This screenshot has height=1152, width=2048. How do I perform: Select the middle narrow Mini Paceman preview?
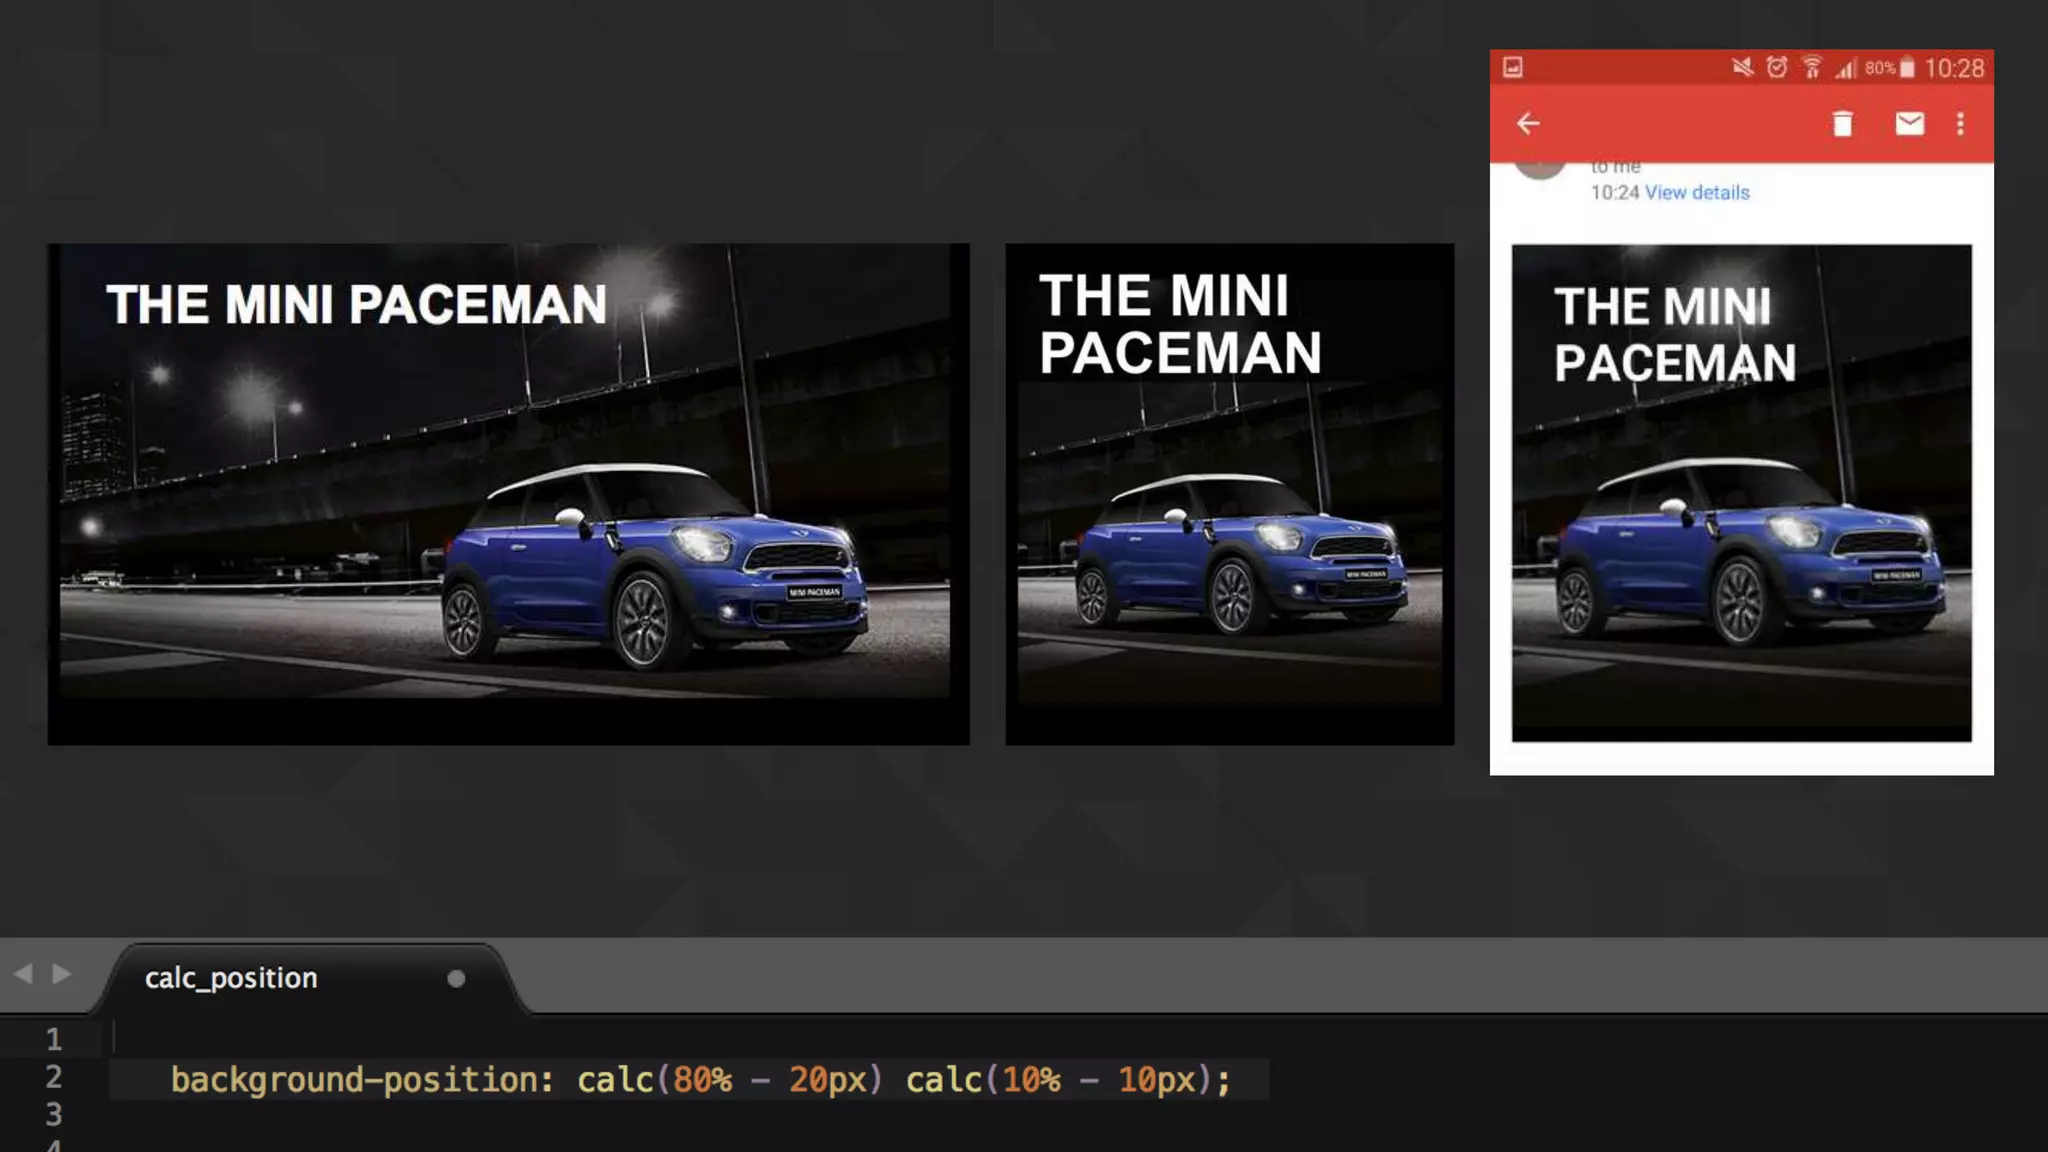point(1229,494)
